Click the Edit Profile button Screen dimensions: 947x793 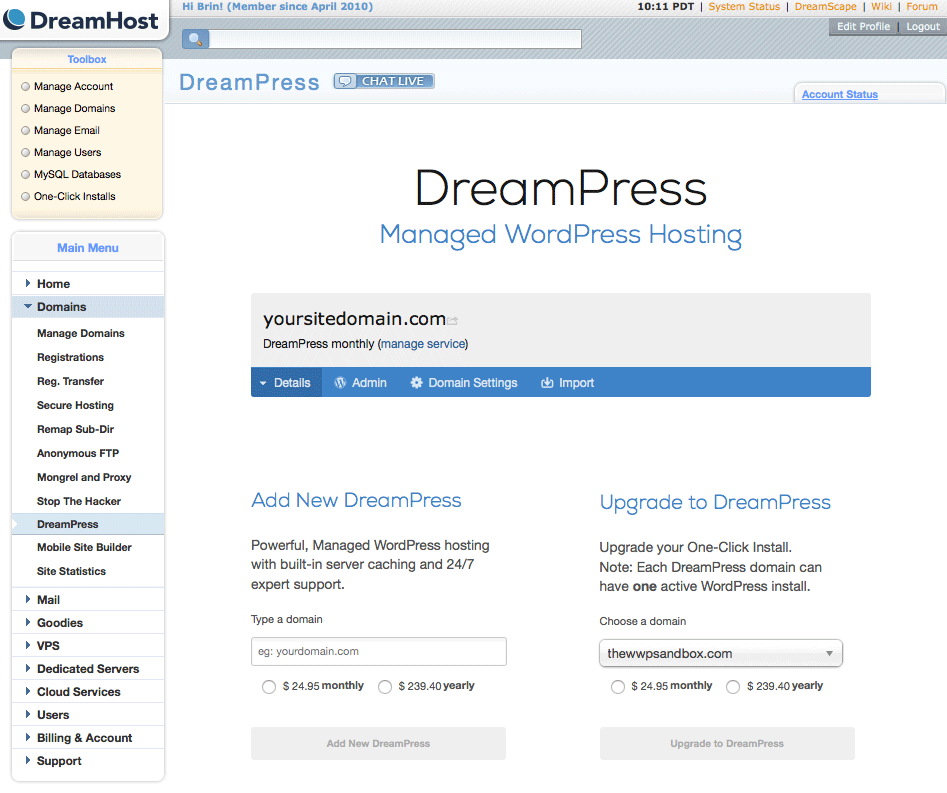pyautogui.click(x=863, y=27)
